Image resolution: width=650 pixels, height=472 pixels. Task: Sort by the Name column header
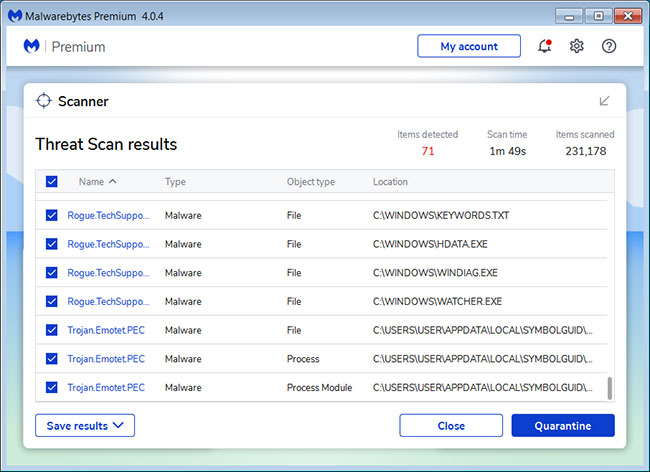pyautogui.click(x=97, y=182)
